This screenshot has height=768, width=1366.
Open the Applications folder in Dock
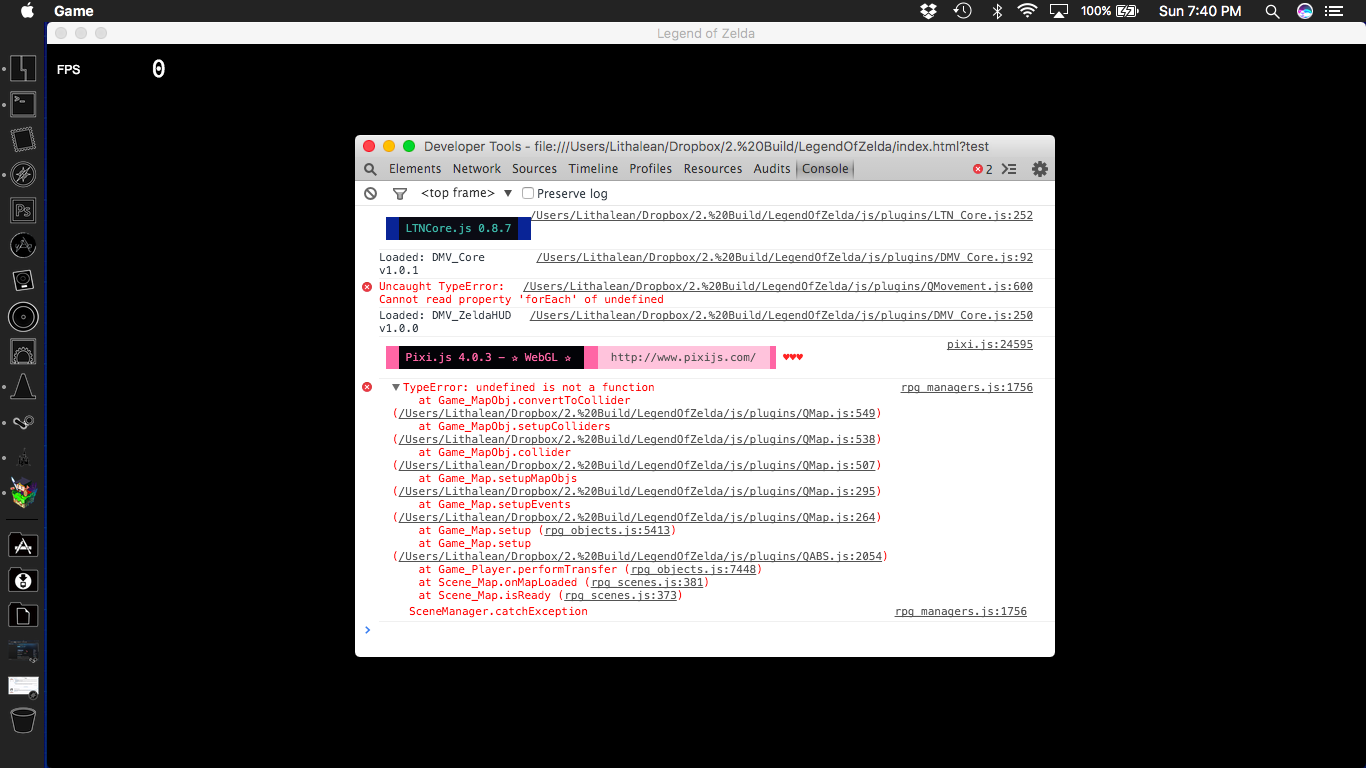point(23,545)
